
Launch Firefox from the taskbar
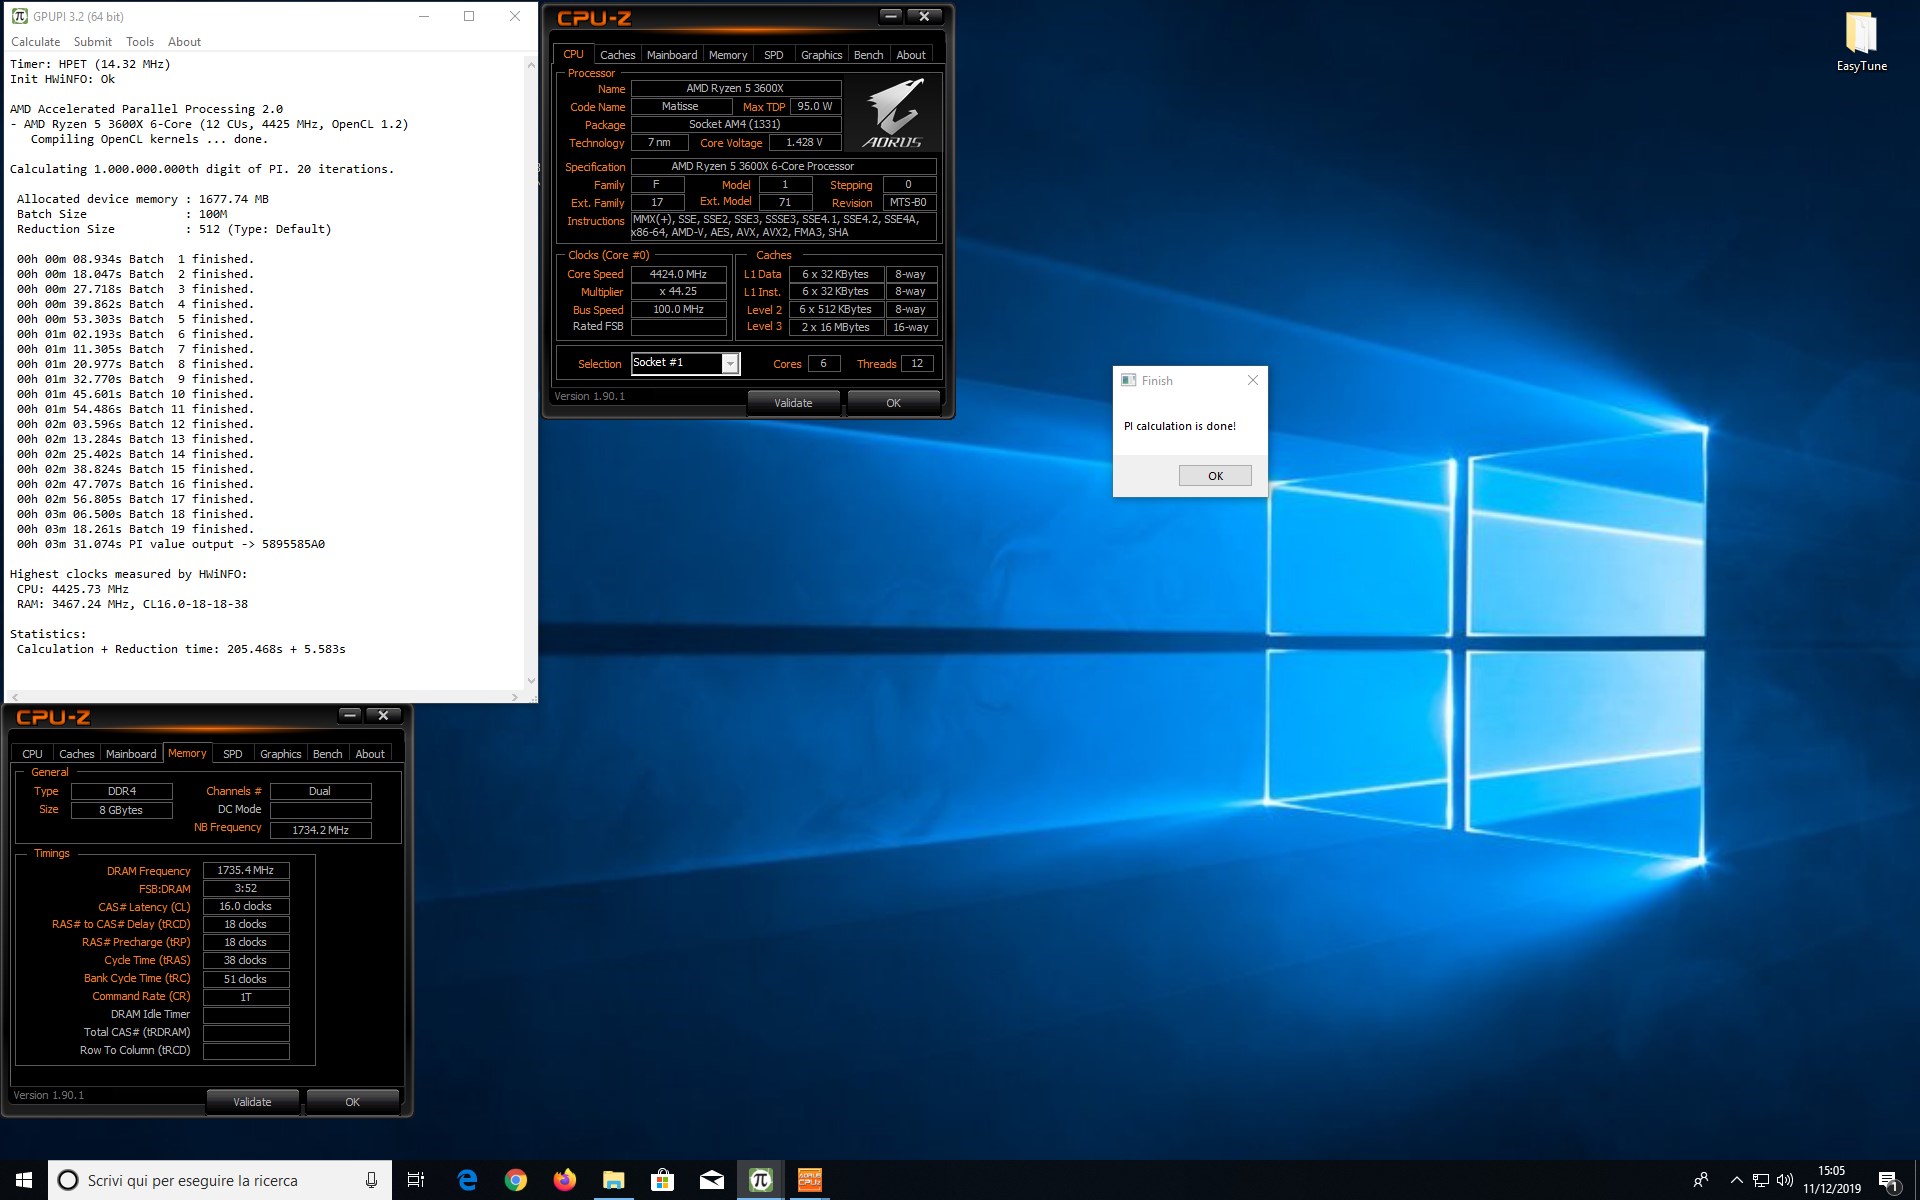click(565, 1180)
